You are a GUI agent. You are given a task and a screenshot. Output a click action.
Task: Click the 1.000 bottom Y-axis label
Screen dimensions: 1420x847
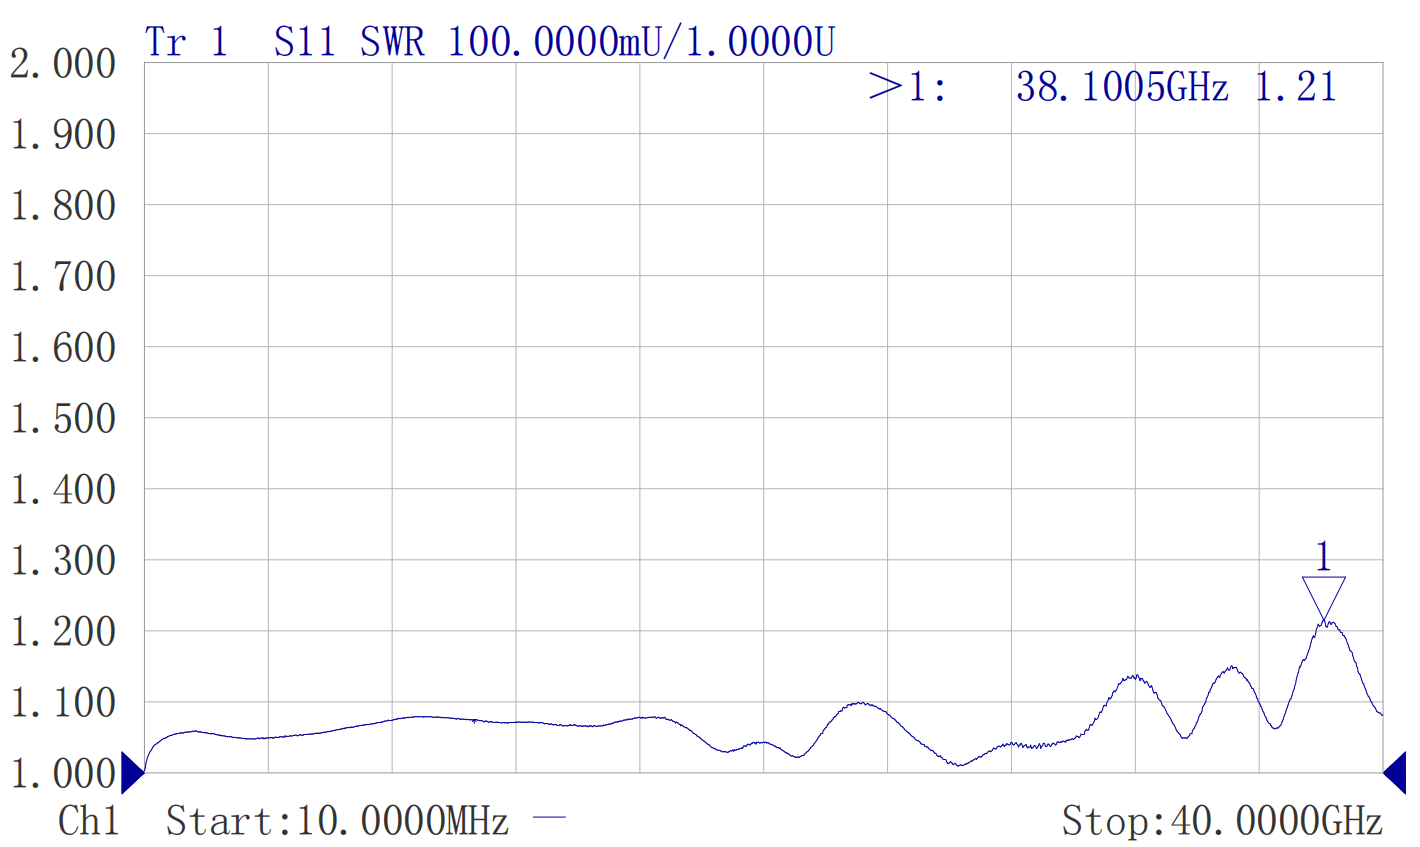pyautogui.click(x=63, y=773)
